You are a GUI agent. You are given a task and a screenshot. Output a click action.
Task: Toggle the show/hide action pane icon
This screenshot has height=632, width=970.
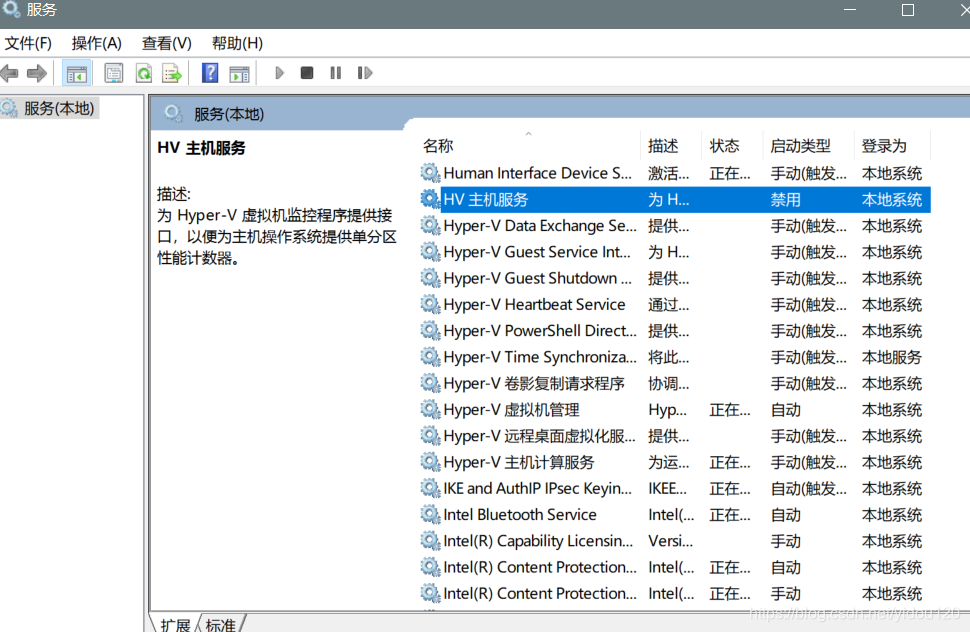click(x=239, y=74)
